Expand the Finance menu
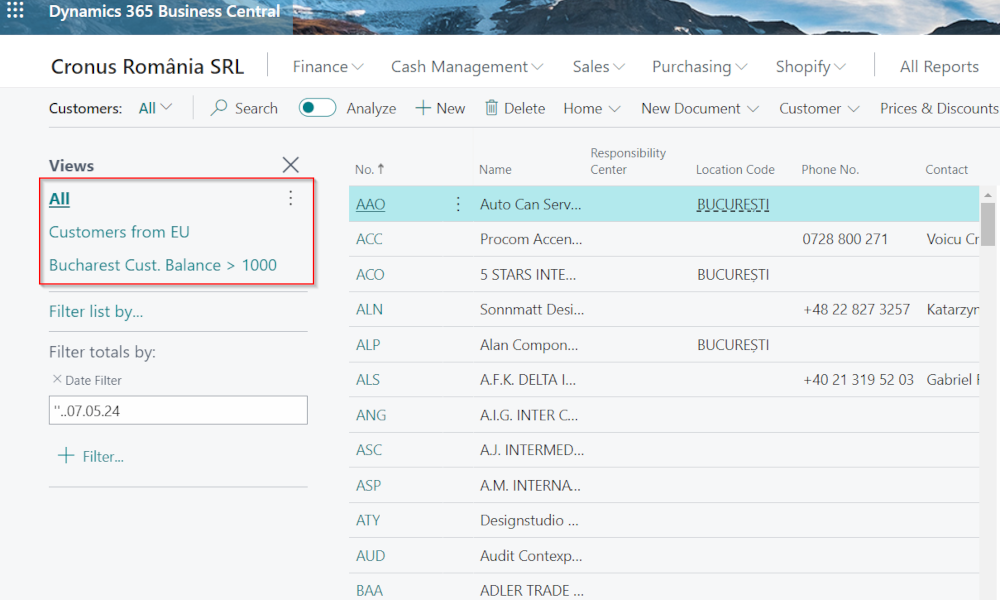 328,66
